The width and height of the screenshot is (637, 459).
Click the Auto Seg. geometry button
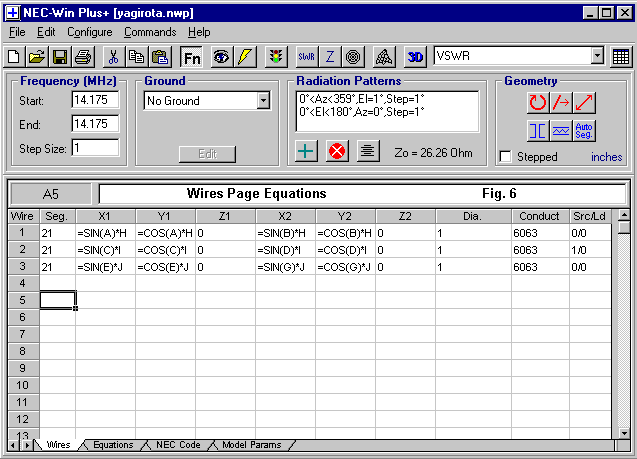(585, 131)
